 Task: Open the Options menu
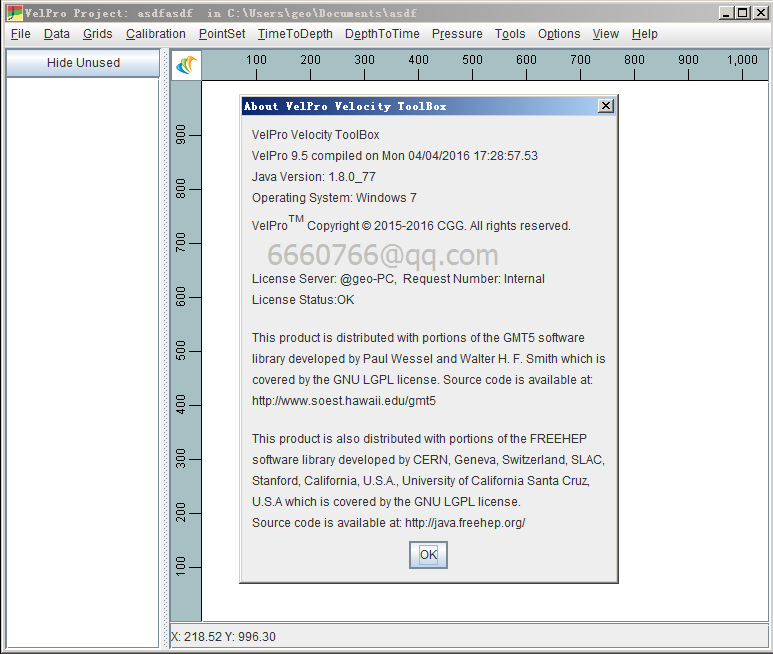pyautogui.click(x=559, y=34)
